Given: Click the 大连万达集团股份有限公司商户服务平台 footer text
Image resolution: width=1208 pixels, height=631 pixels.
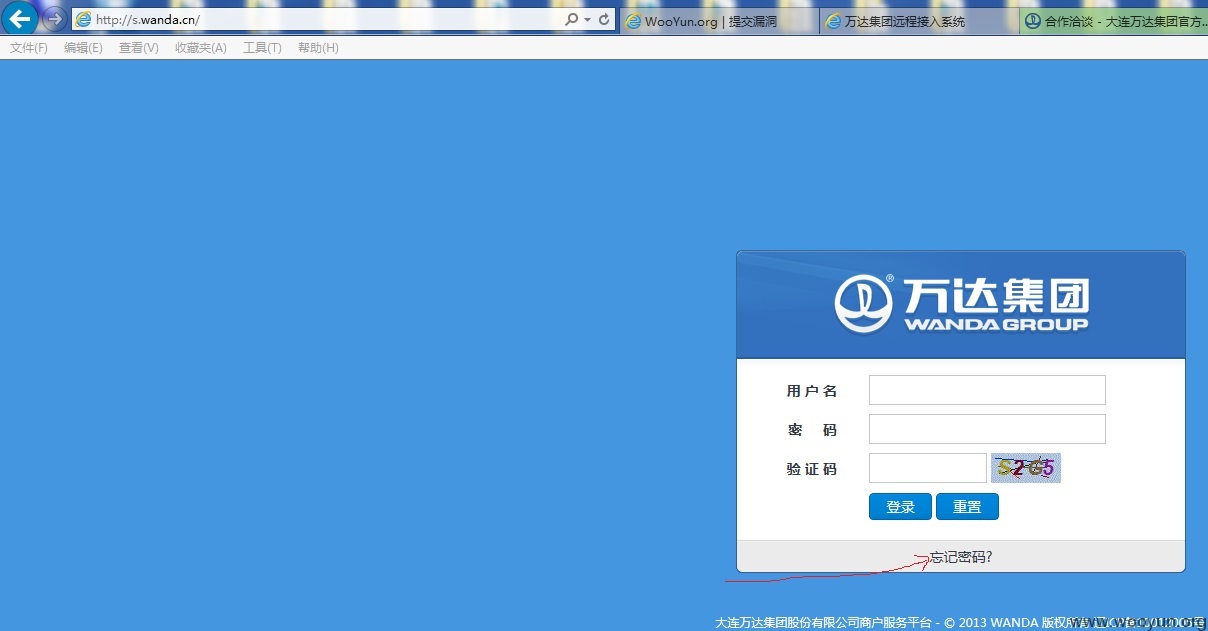Looking at the screenshot, I should pyautogui.click(x=823, y=622).
